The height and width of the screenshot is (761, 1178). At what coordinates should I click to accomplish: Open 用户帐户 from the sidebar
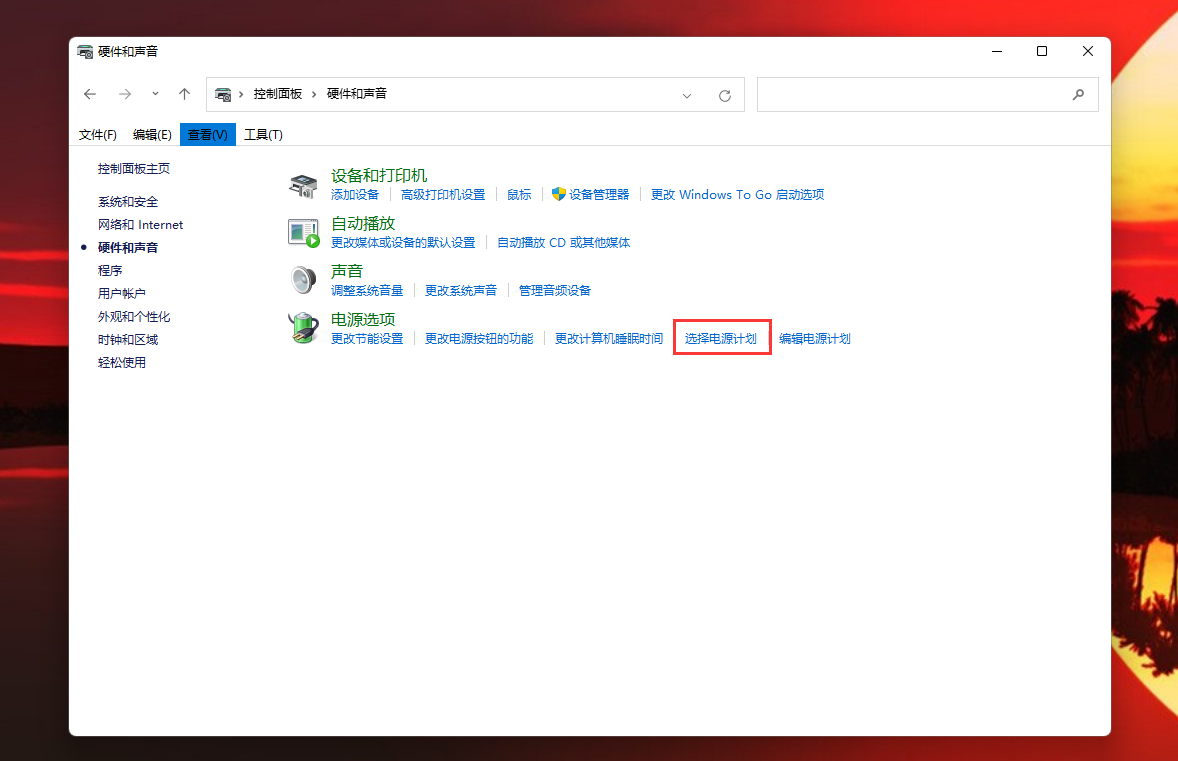click(122, 293)
